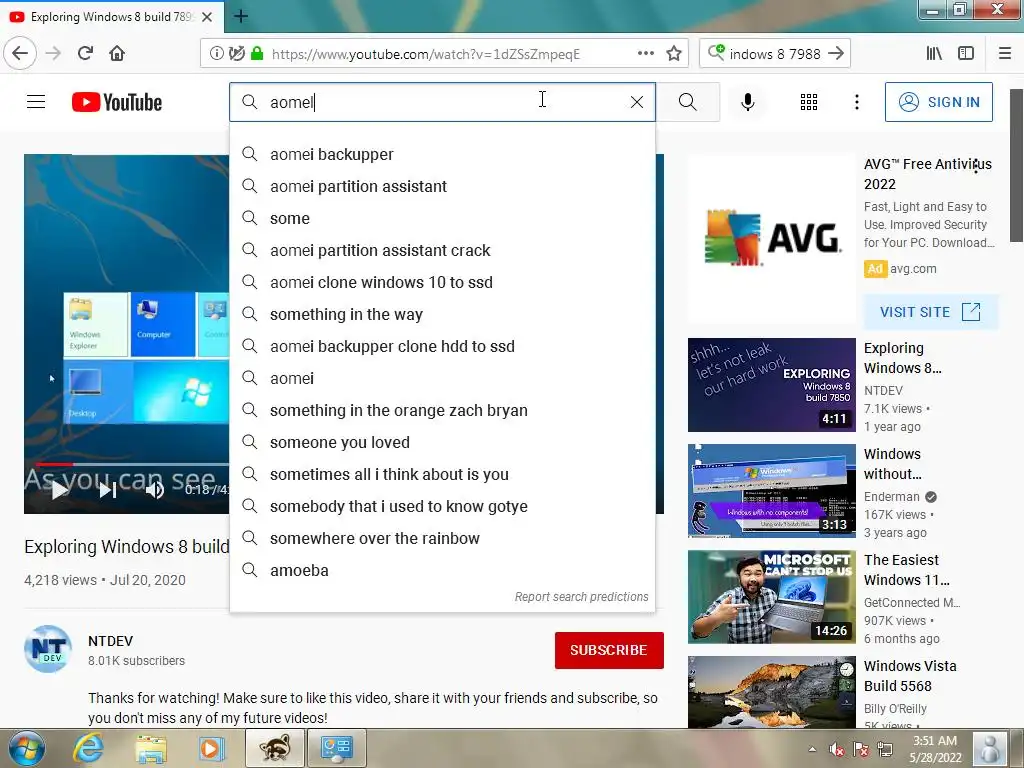Mute the video player volume

pyautogui.click(x=154, y=490)
